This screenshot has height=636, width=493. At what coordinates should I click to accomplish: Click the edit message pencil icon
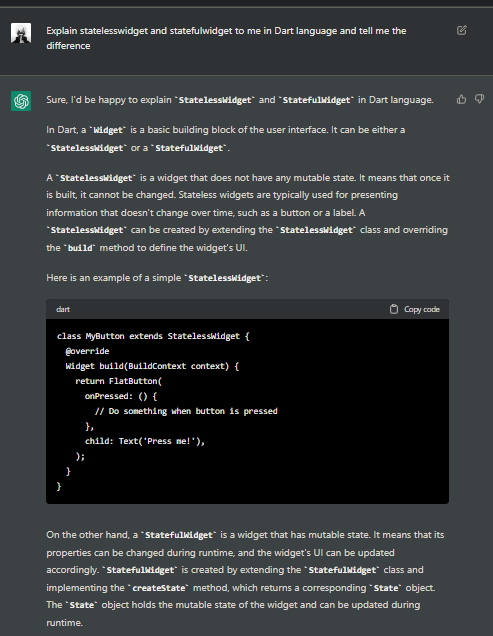(461, 30)
